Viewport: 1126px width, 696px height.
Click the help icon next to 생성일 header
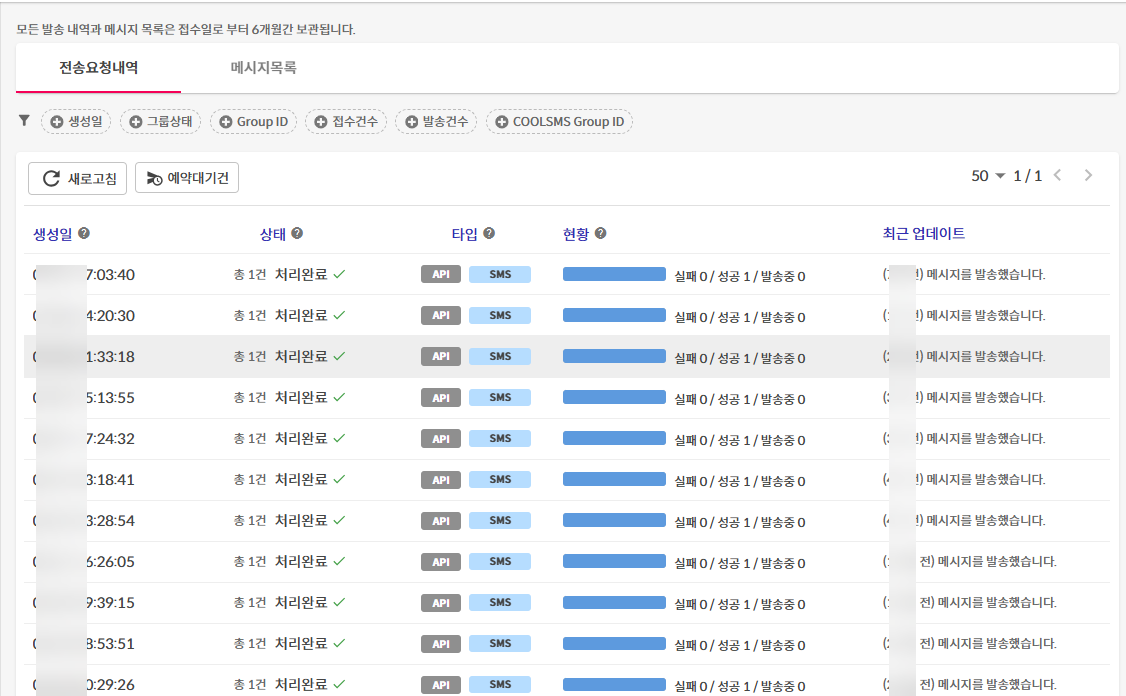84,232
